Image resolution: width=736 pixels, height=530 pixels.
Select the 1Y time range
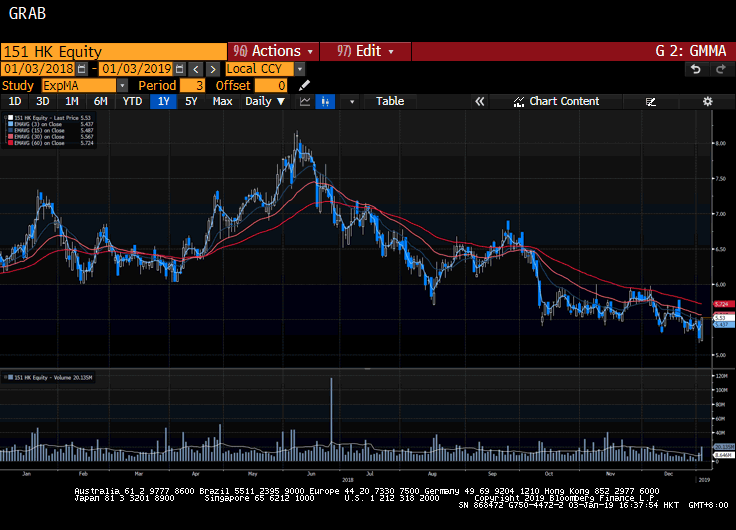tap(163, 101)
